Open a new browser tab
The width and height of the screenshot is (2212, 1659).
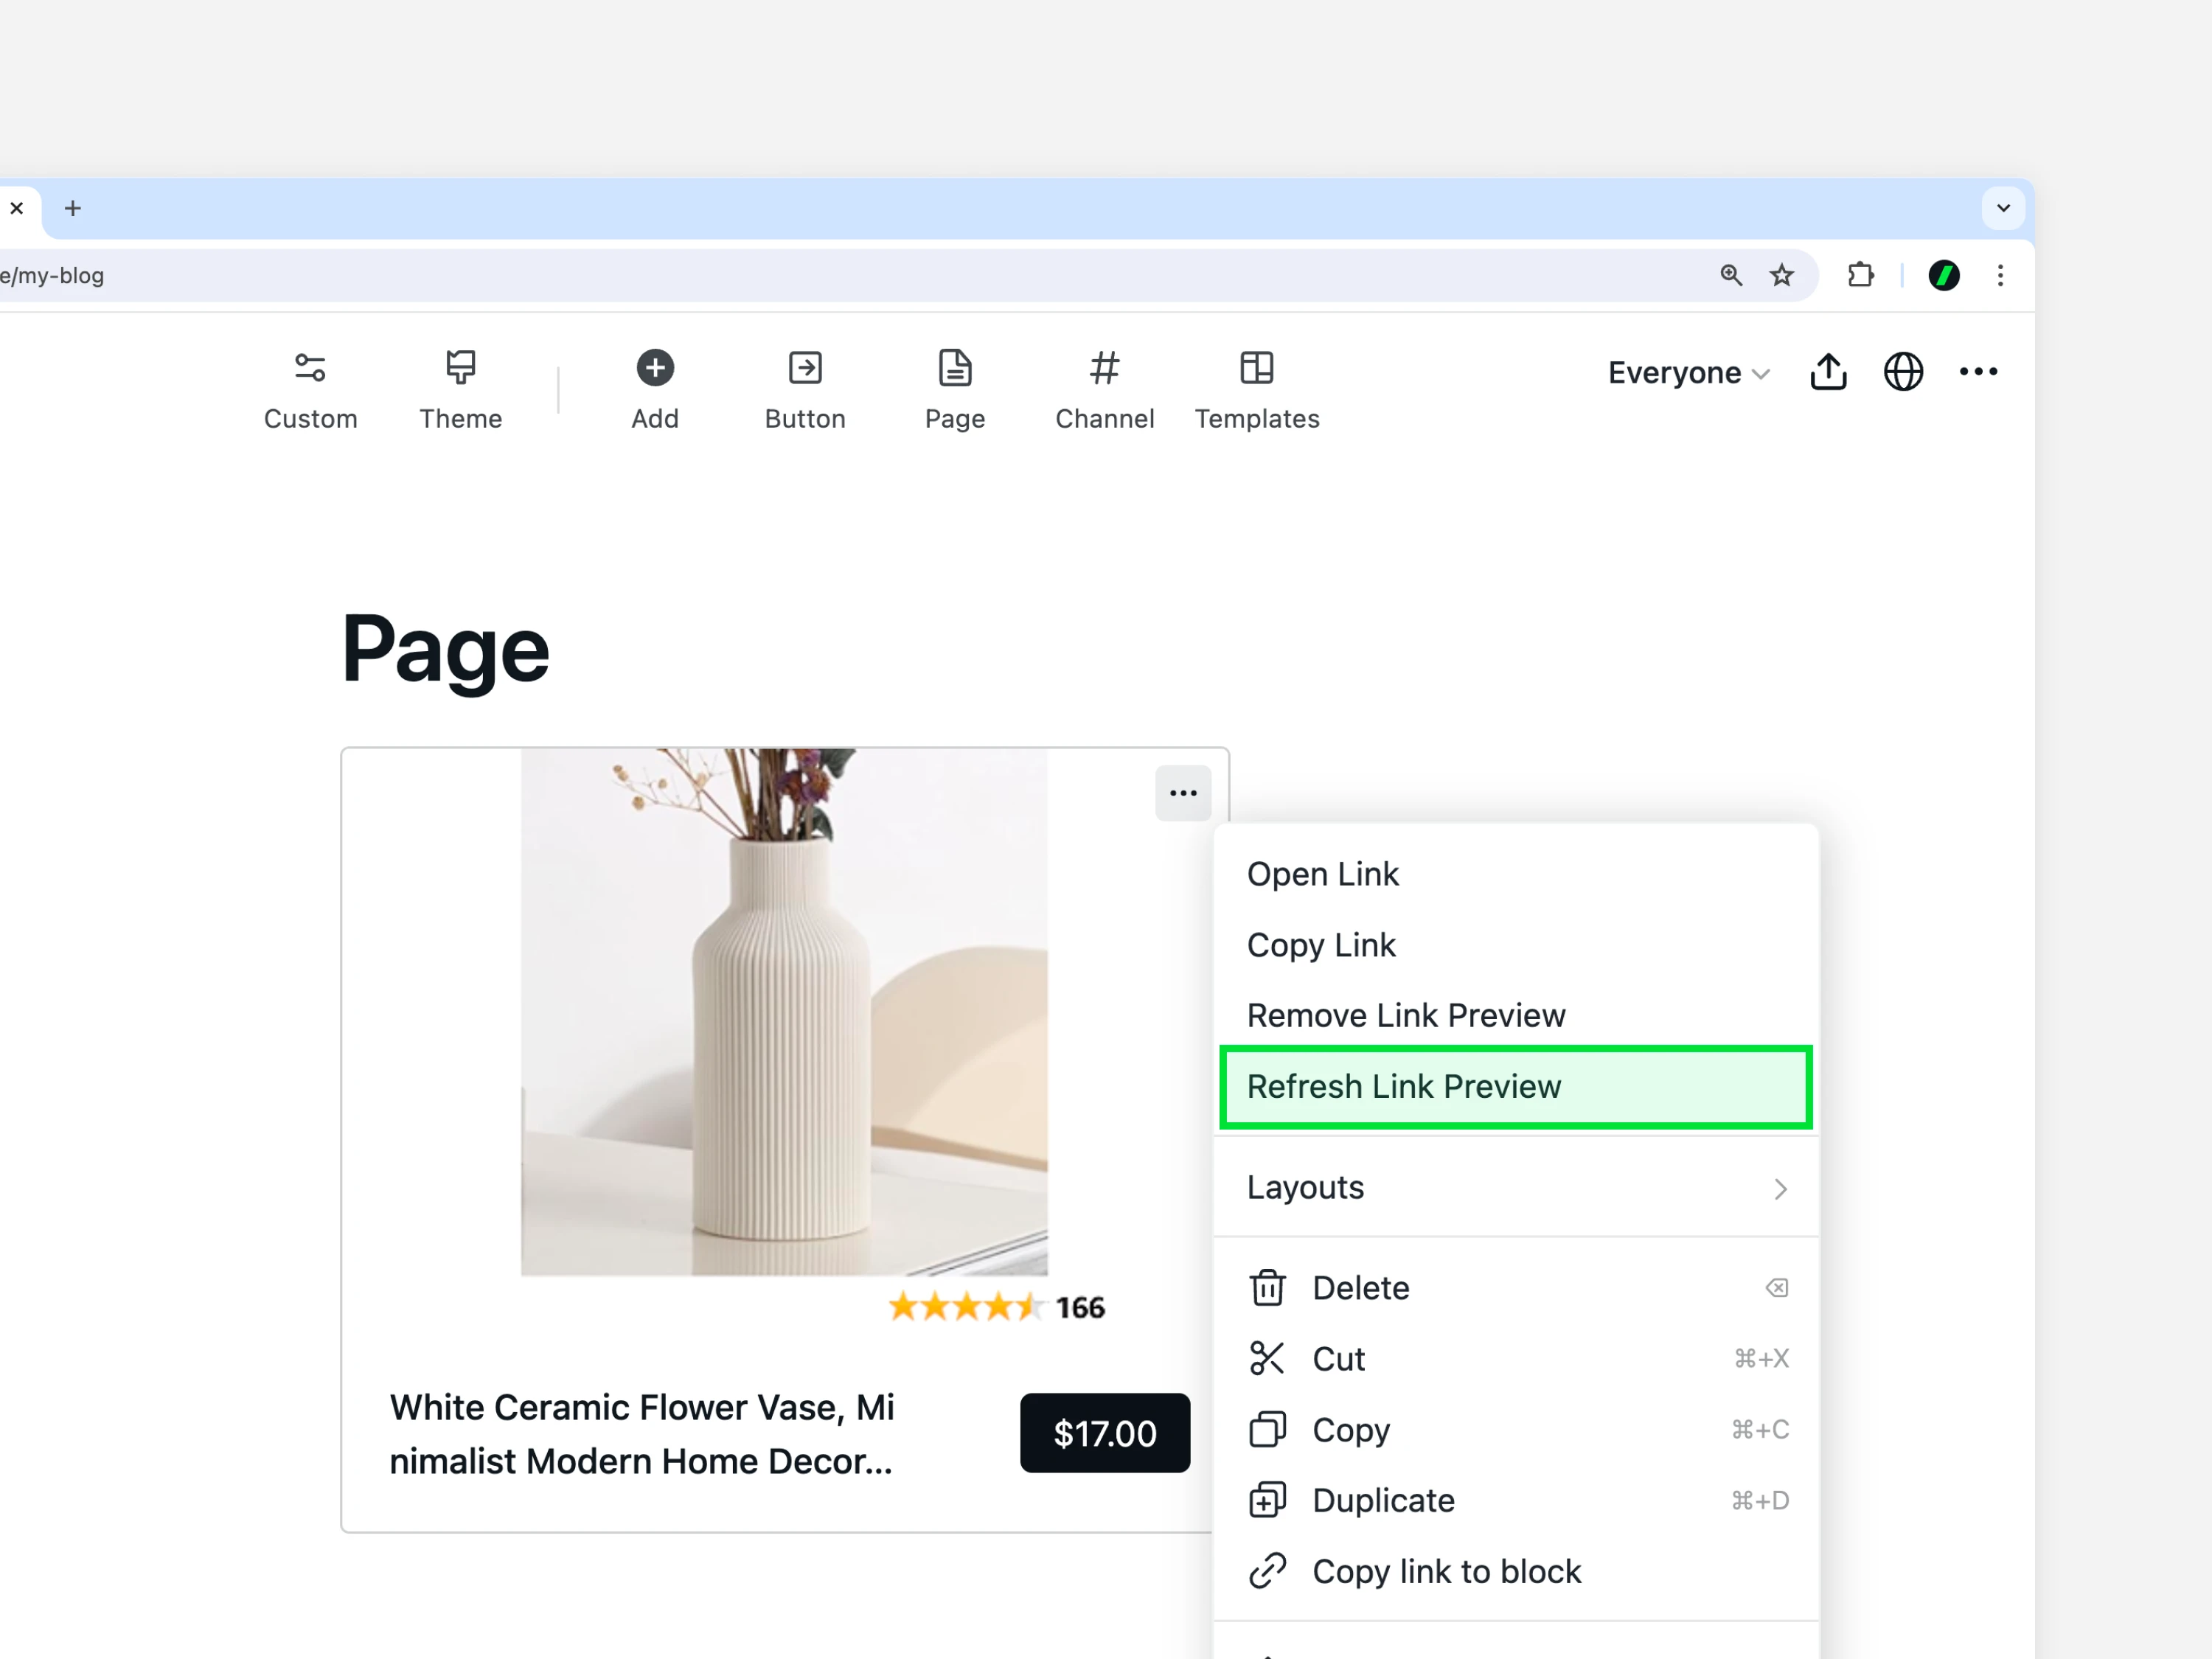[x=72, y=208]
